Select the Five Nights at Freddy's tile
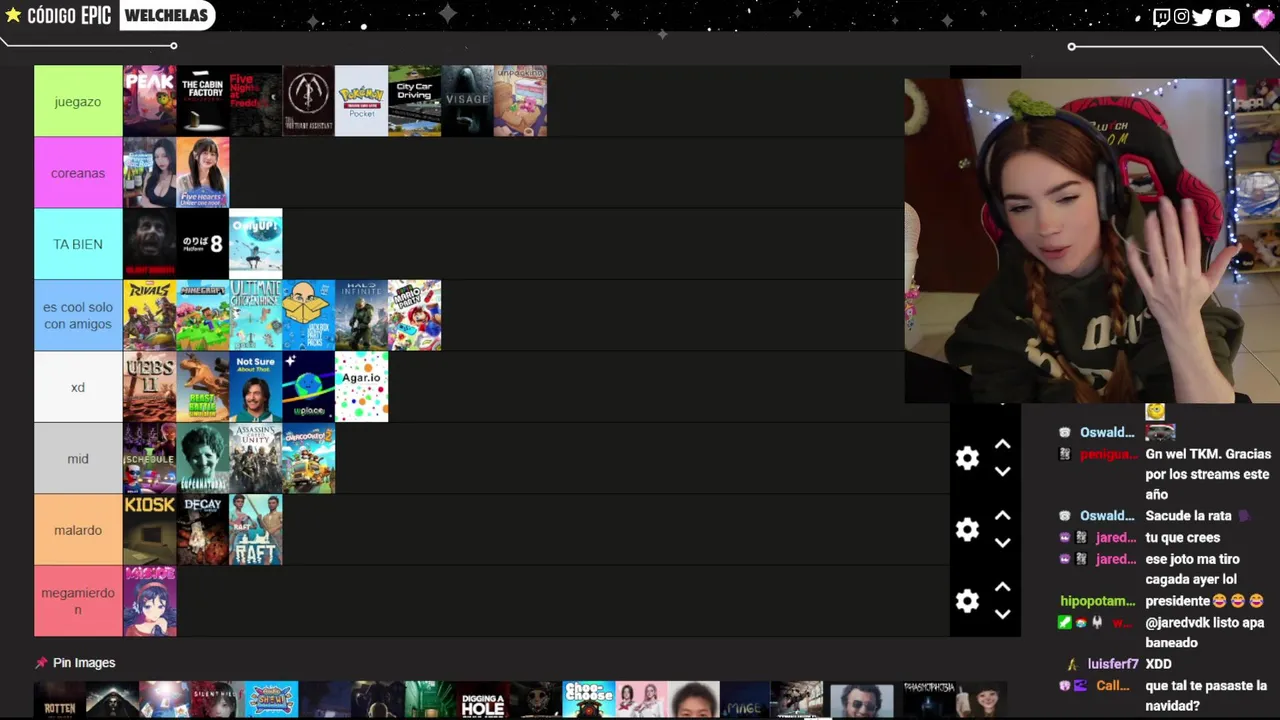The image size is (1280, 720). 256,101
